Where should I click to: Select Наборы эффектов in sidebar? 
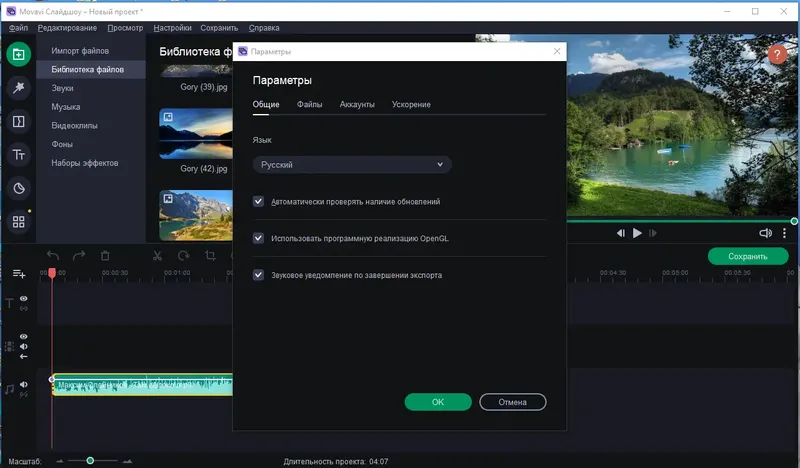click(x=91, y=163)
